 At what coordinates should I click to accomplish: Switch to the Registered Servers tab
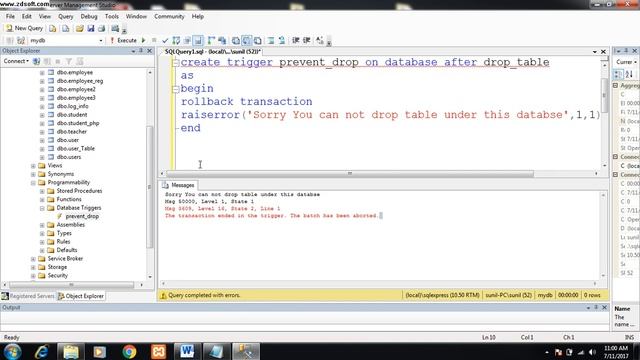[28, 296]
